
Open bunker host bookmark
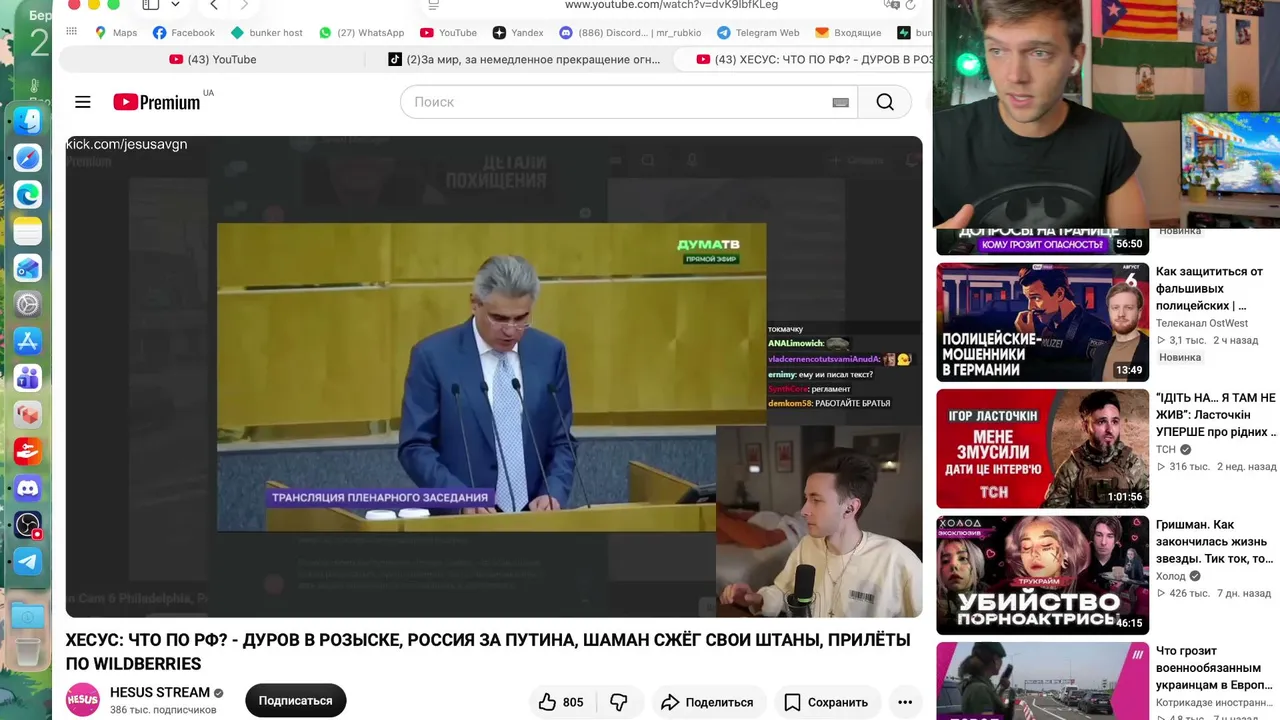click(267, 33)
